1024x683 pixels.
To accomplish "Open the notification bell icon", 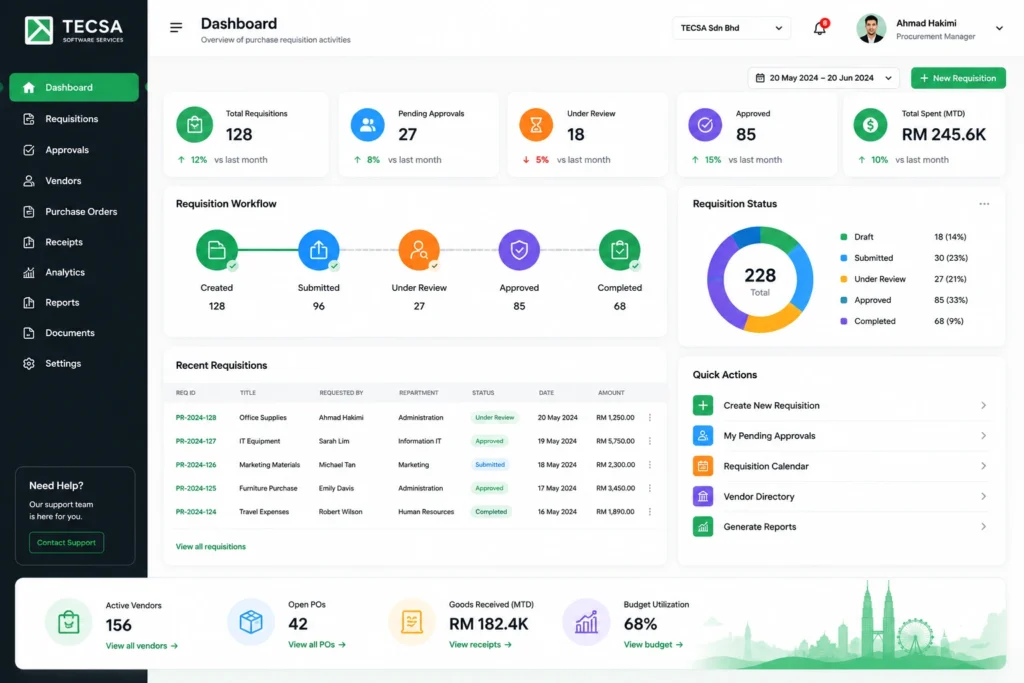I will click(x=820, y=28).
